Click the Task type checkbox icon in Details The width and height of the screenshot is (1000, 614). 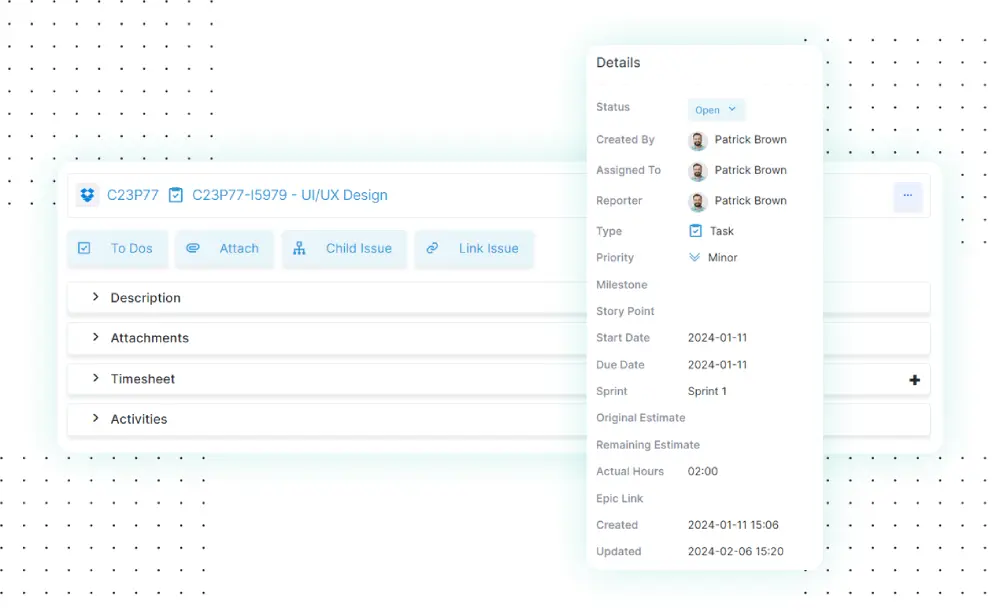pos(696,231)
